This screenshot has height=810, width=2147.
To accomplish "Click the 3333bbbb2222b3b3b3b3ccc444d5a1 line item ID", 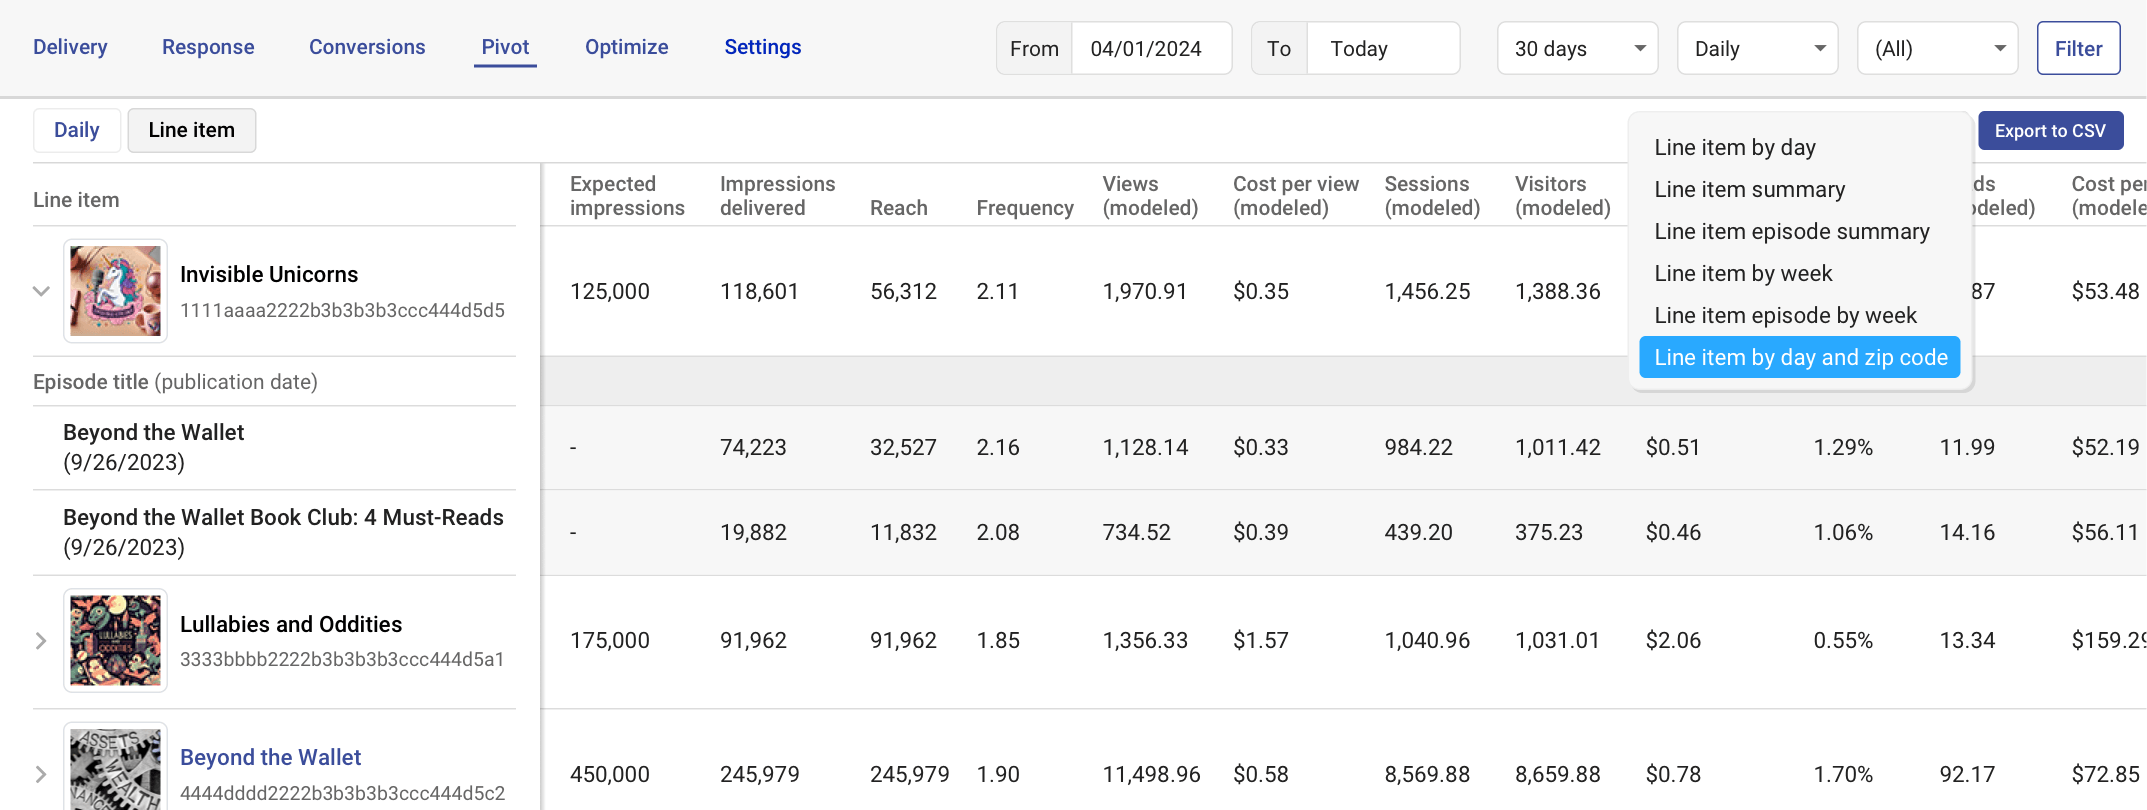I will pos(342,659).
